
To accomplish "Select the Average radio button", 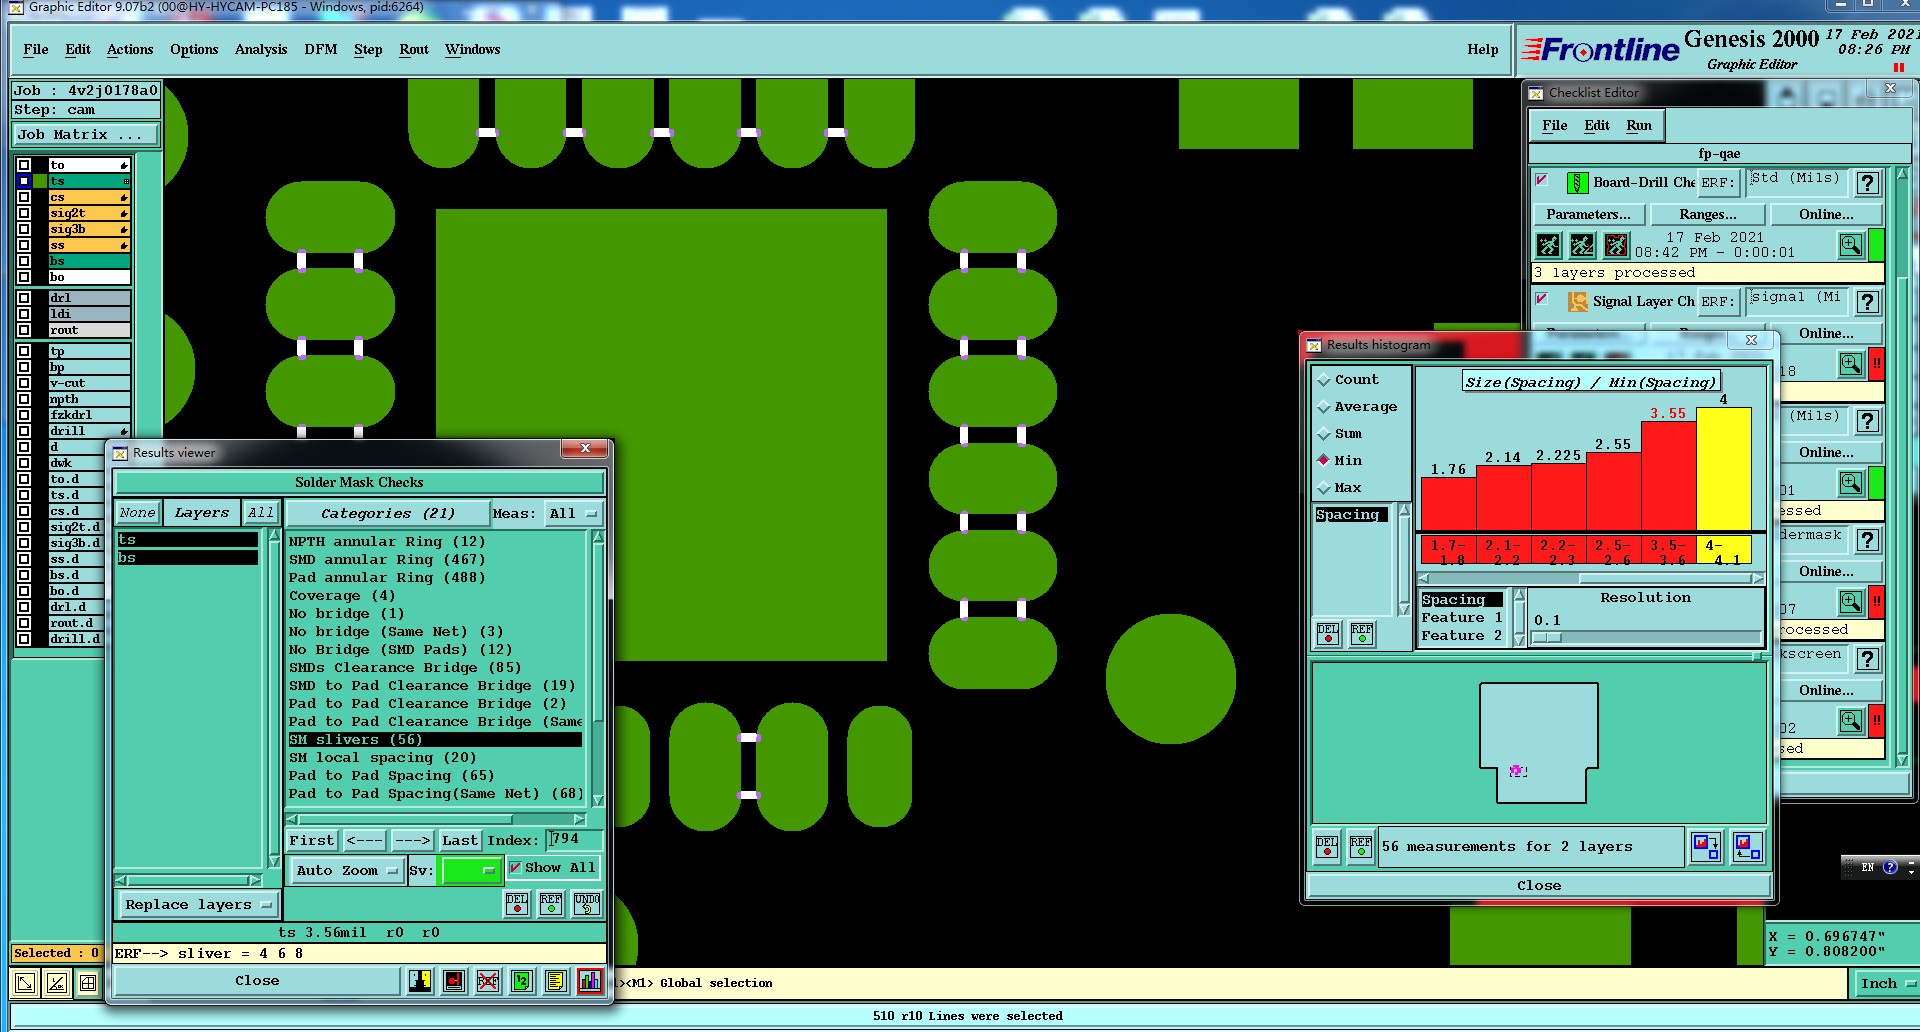I will [x=1324, y=407].
